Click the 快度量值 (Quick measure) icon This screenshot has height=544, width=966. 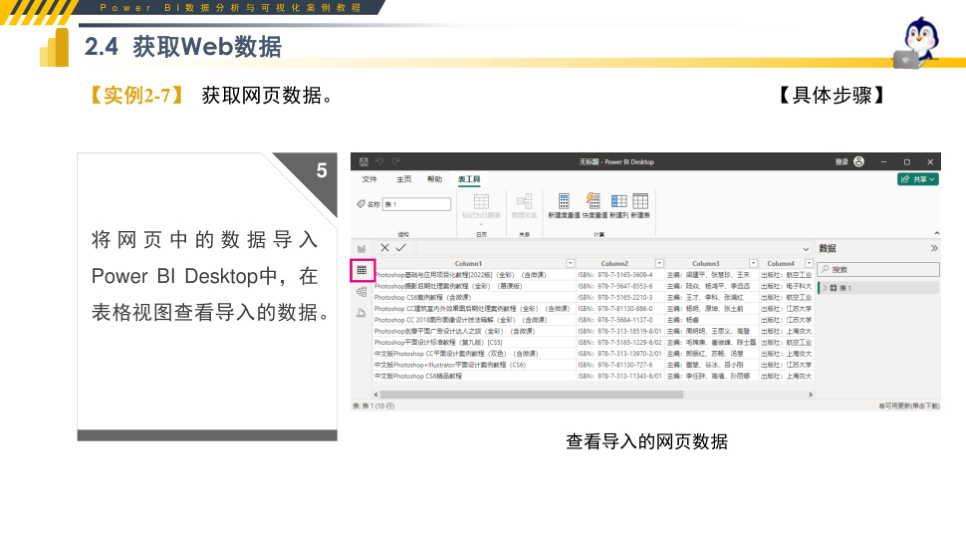click(593, 201)
